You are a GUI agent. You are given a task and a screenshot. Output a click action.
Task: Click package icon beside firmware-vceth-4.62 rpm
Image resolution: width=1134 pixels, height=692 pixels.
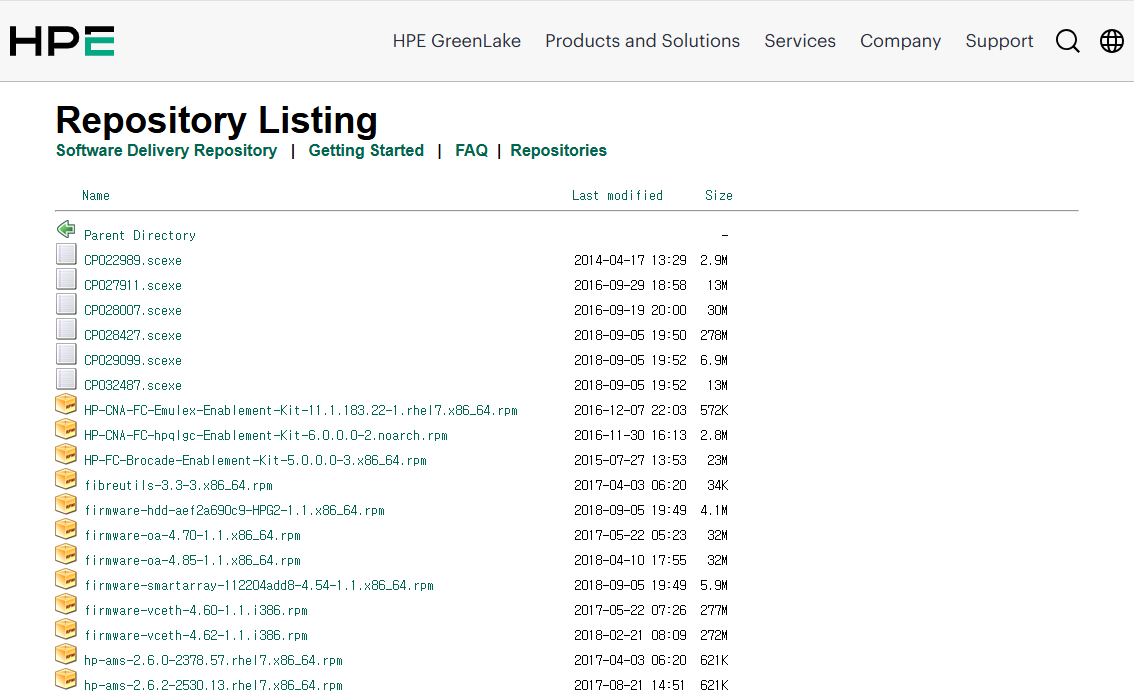[66, 629]
